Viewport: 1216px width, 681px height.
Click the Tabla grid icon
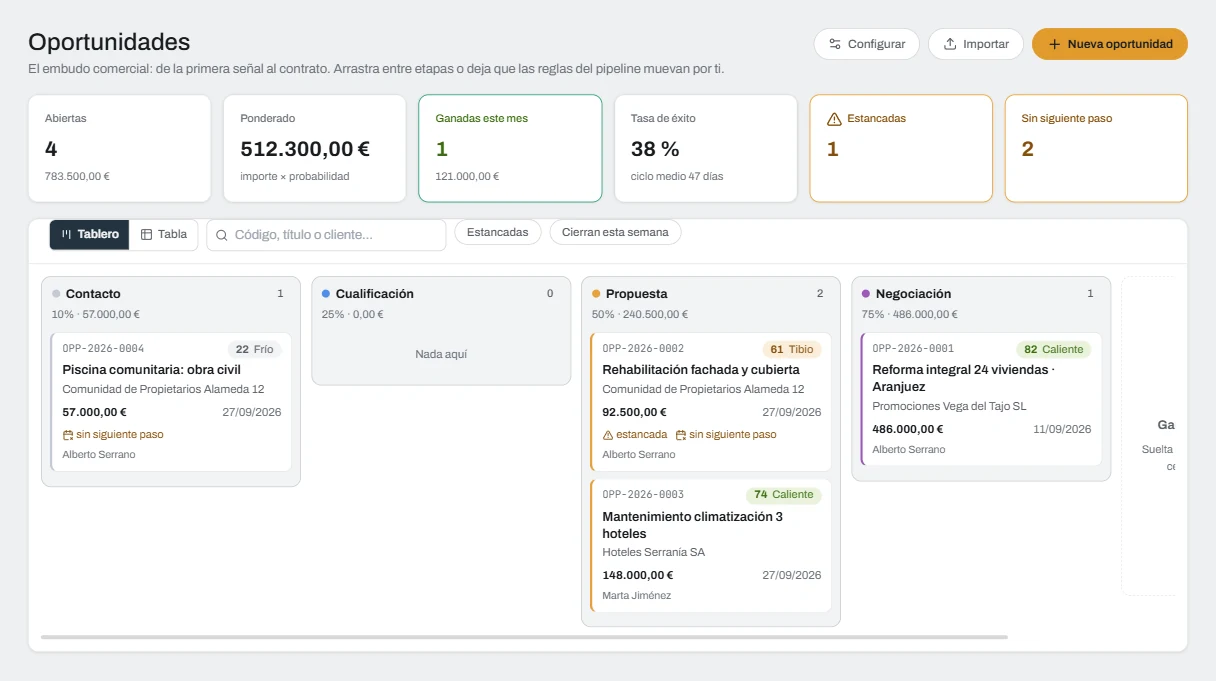point(146,234)
